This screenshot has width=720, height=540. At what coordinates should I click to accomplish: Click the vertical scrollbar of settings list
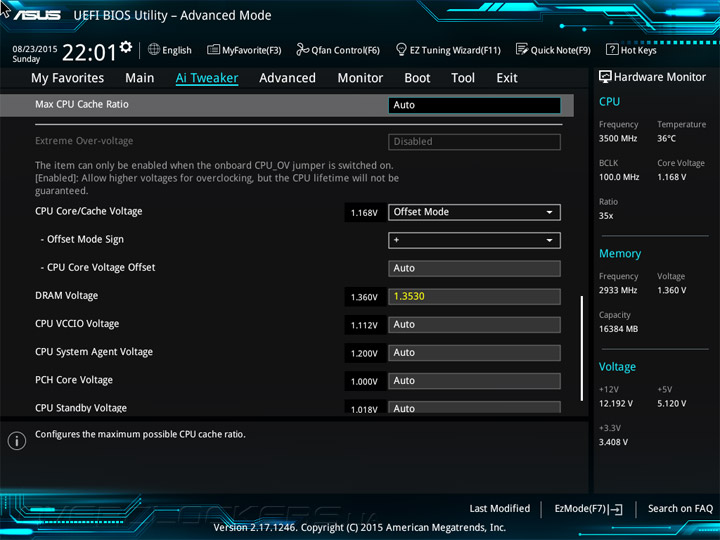pyautogui.click(x=582, y=349)
